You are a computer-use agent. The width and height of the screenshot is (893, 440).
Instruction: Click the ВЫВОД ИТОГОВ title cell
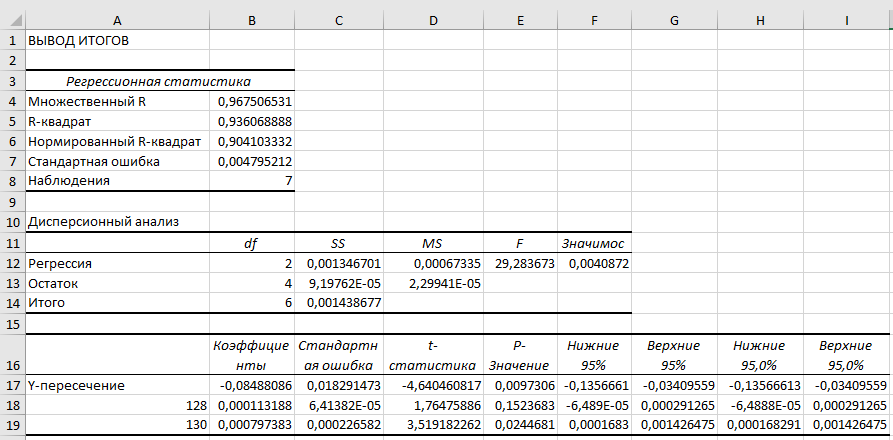click(117, 41)
